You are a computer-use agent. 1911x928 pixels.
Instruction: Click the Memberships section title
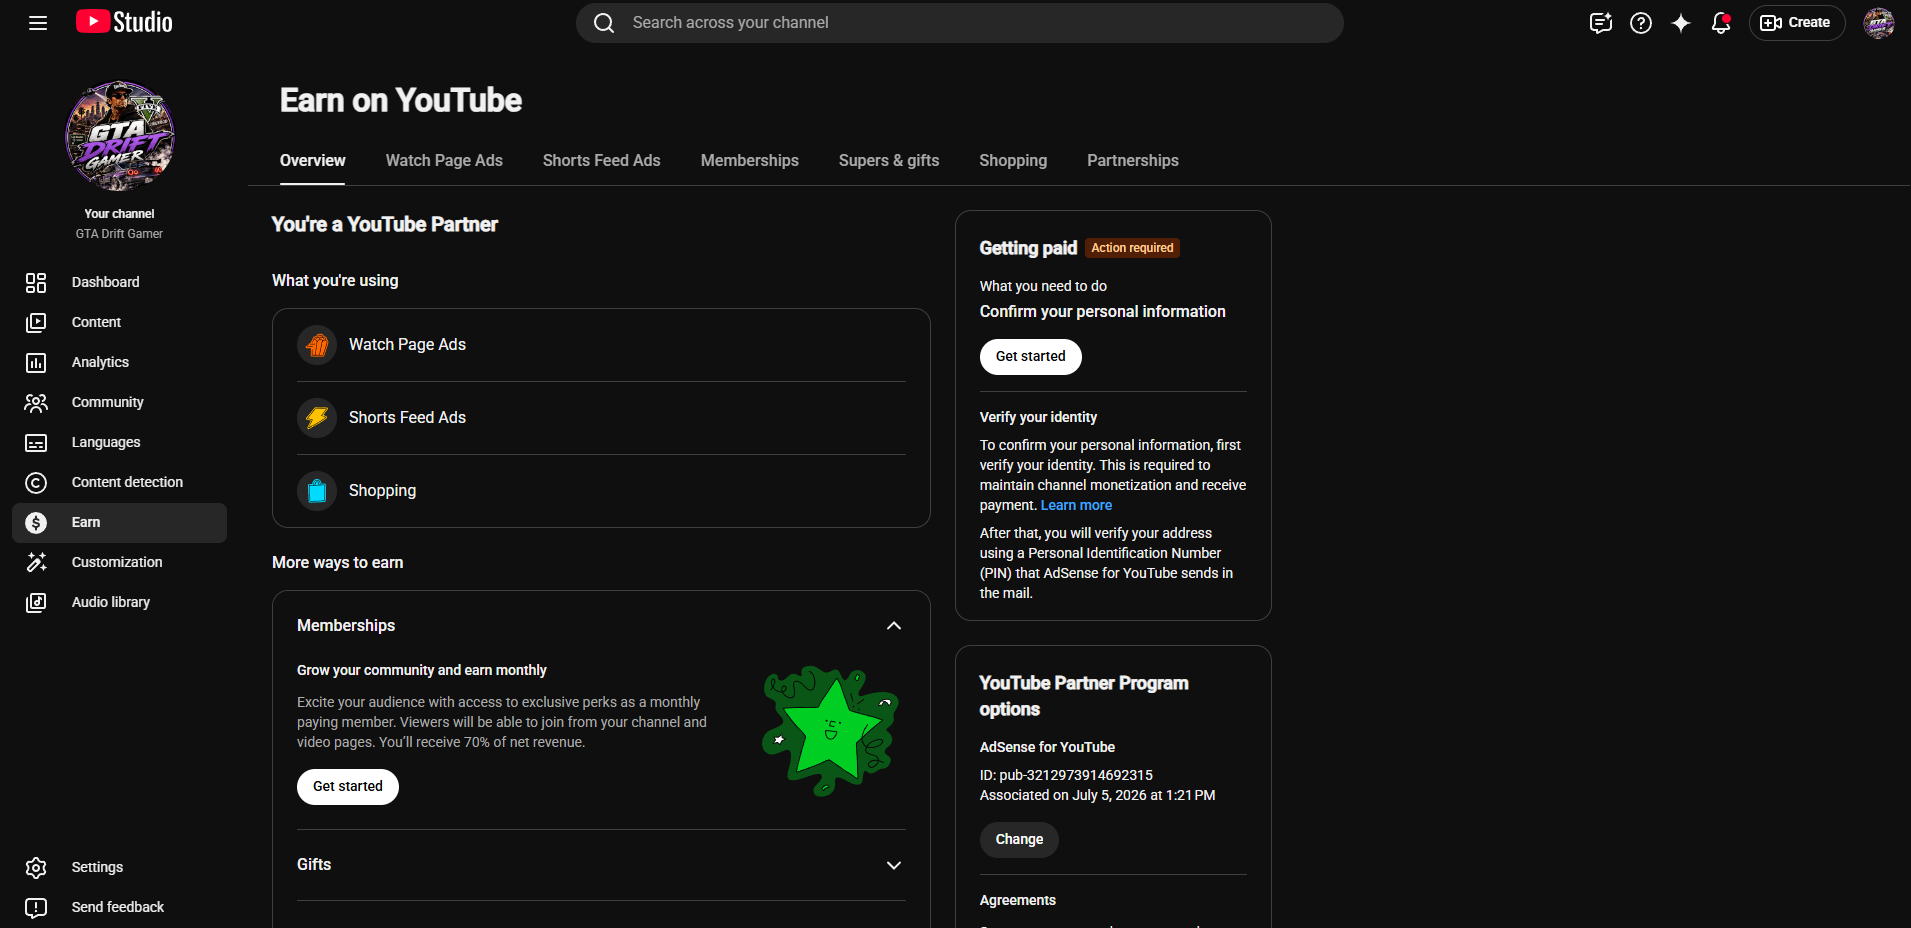tap(346, 626)
